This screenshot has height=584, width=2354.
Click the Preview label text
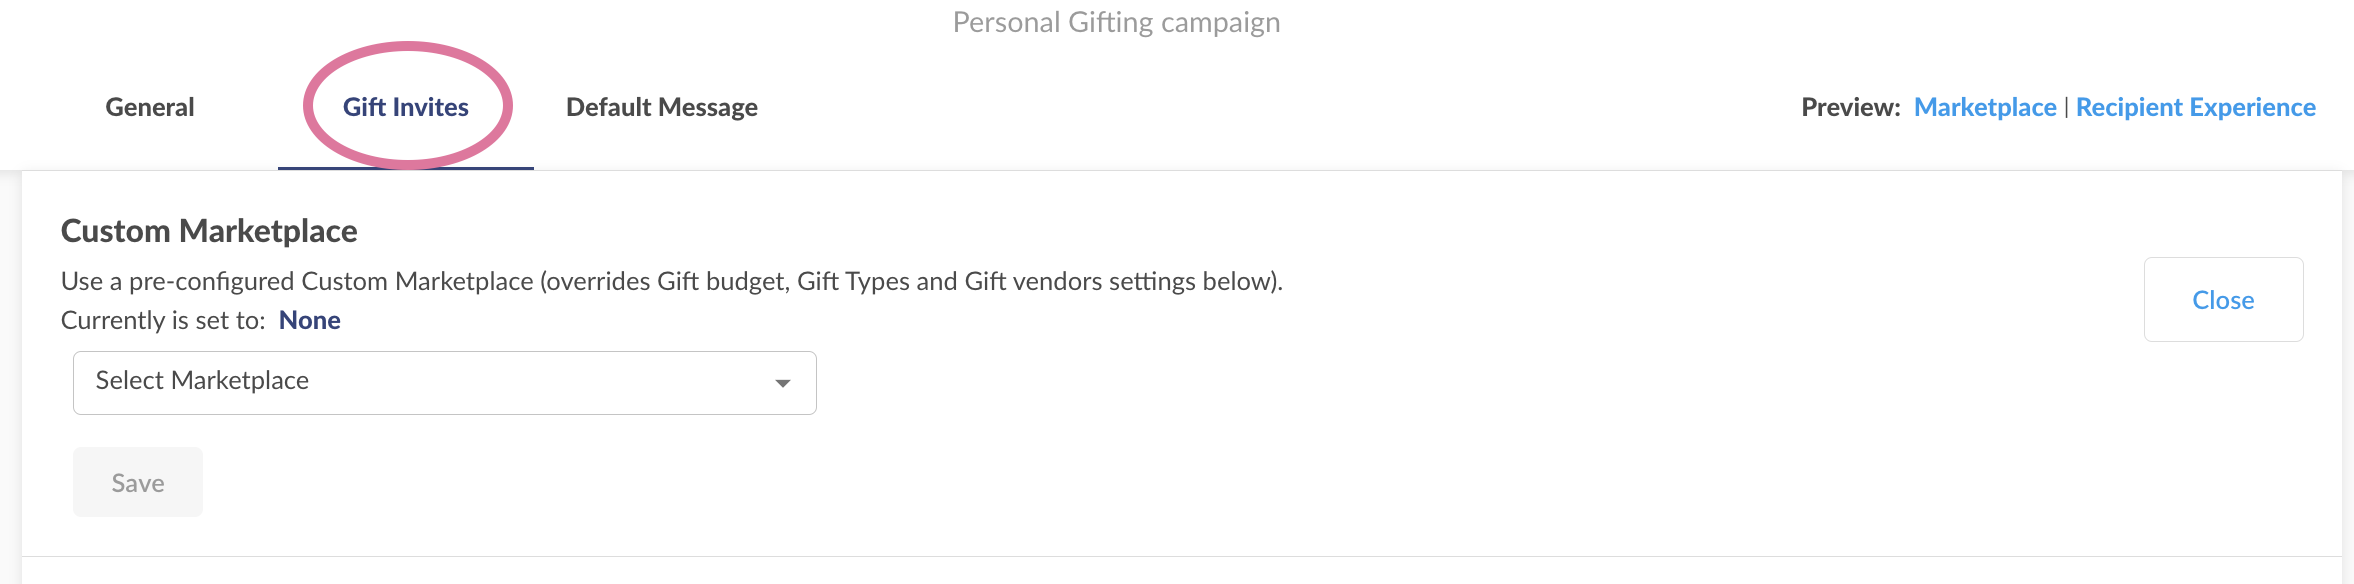[1851, 107]
